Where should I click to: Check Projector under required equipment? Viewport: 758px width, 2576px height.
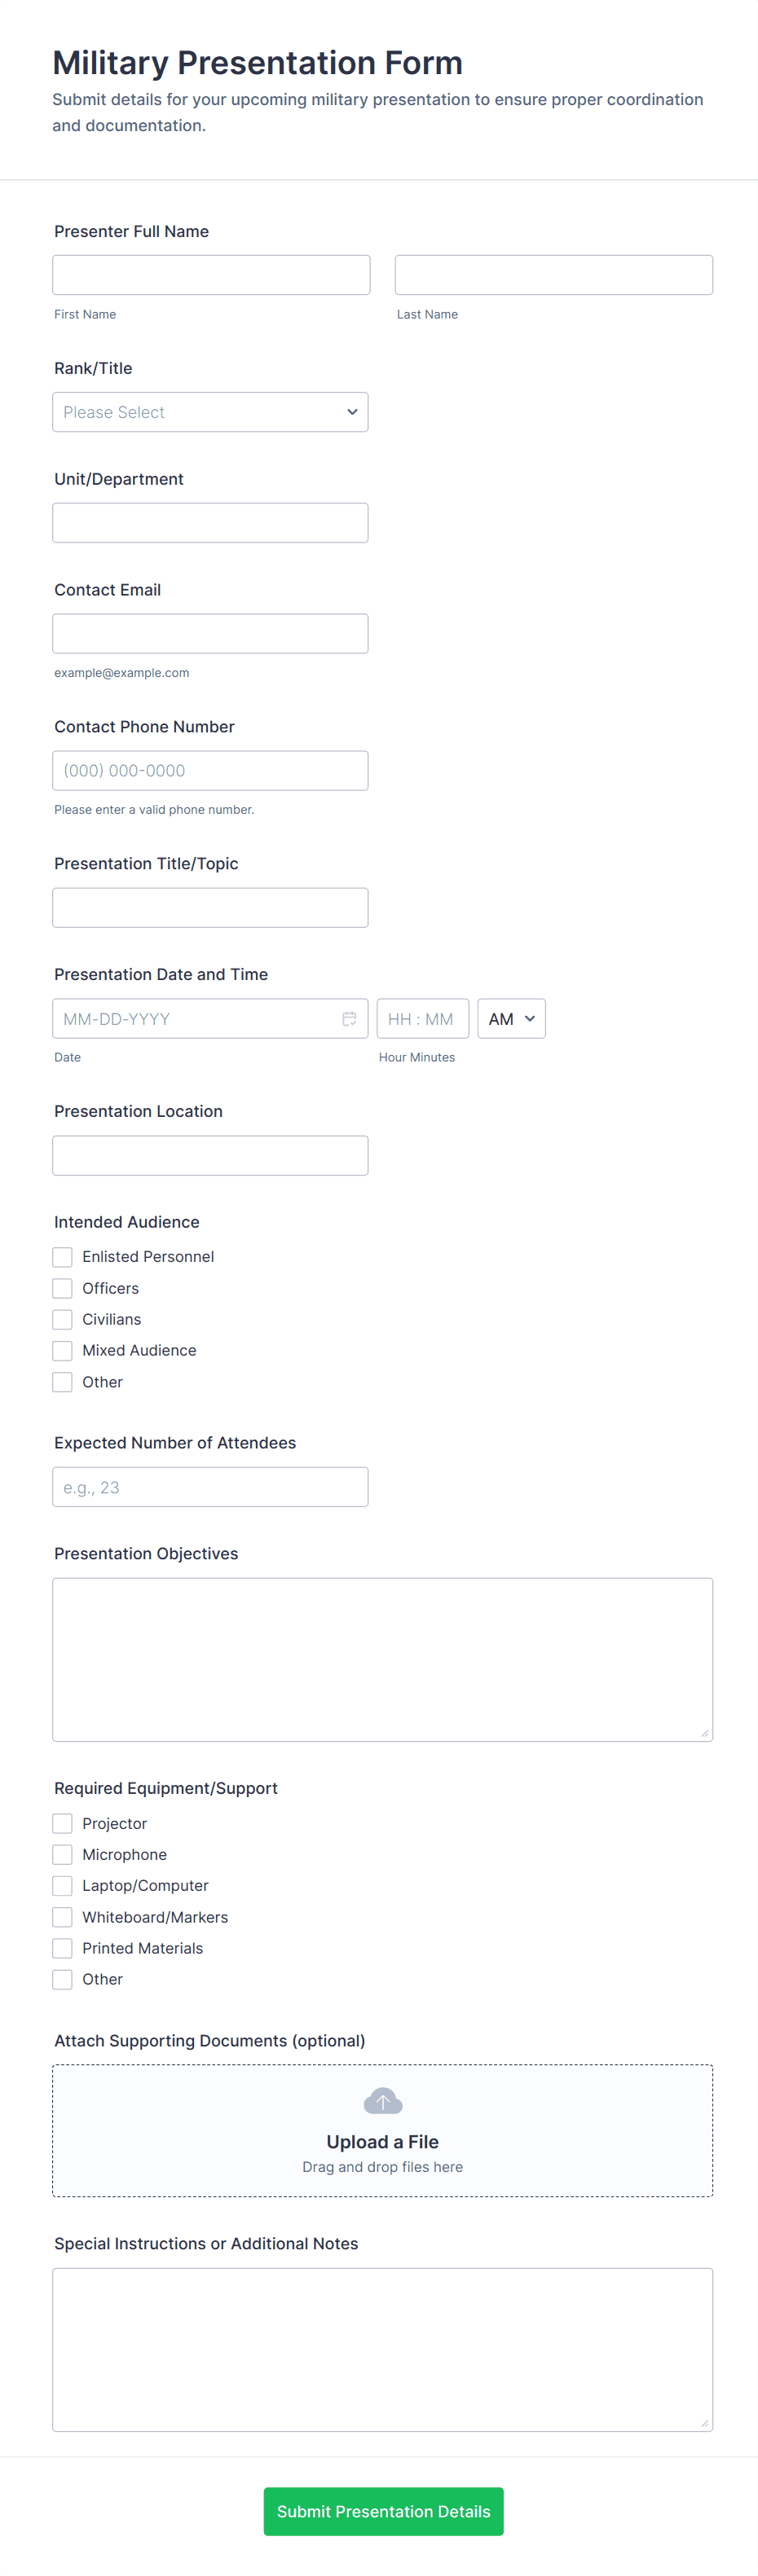coord(62,1823)
